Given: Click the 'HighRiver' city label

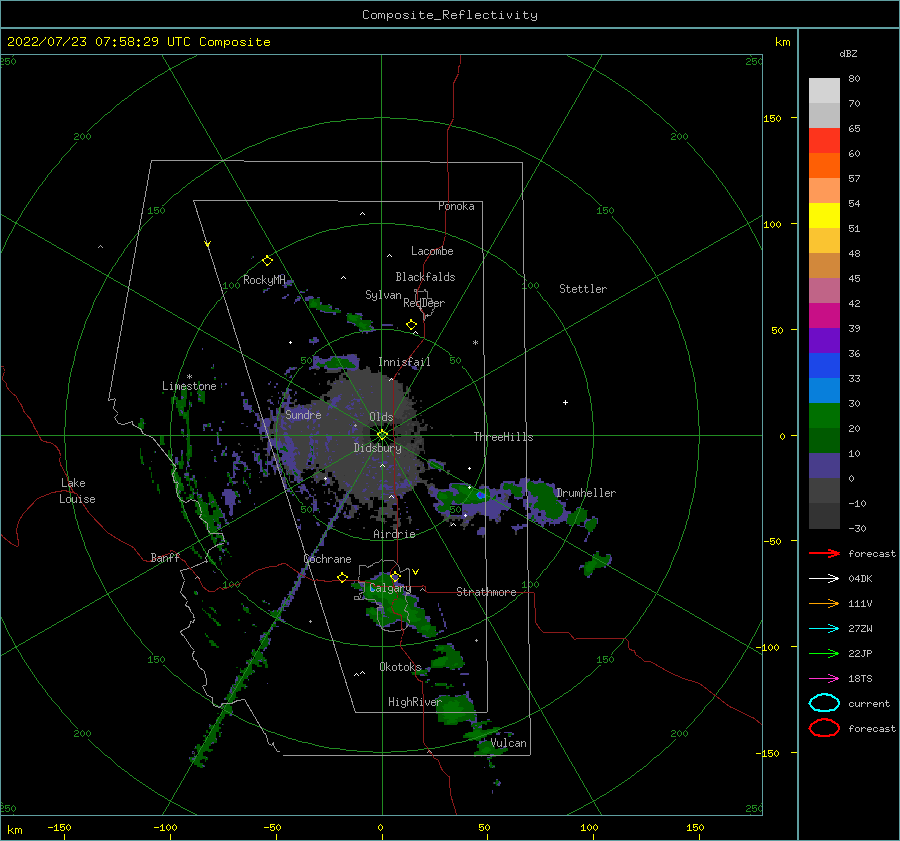Looking at the screenshot, I should tap(415, 702).
